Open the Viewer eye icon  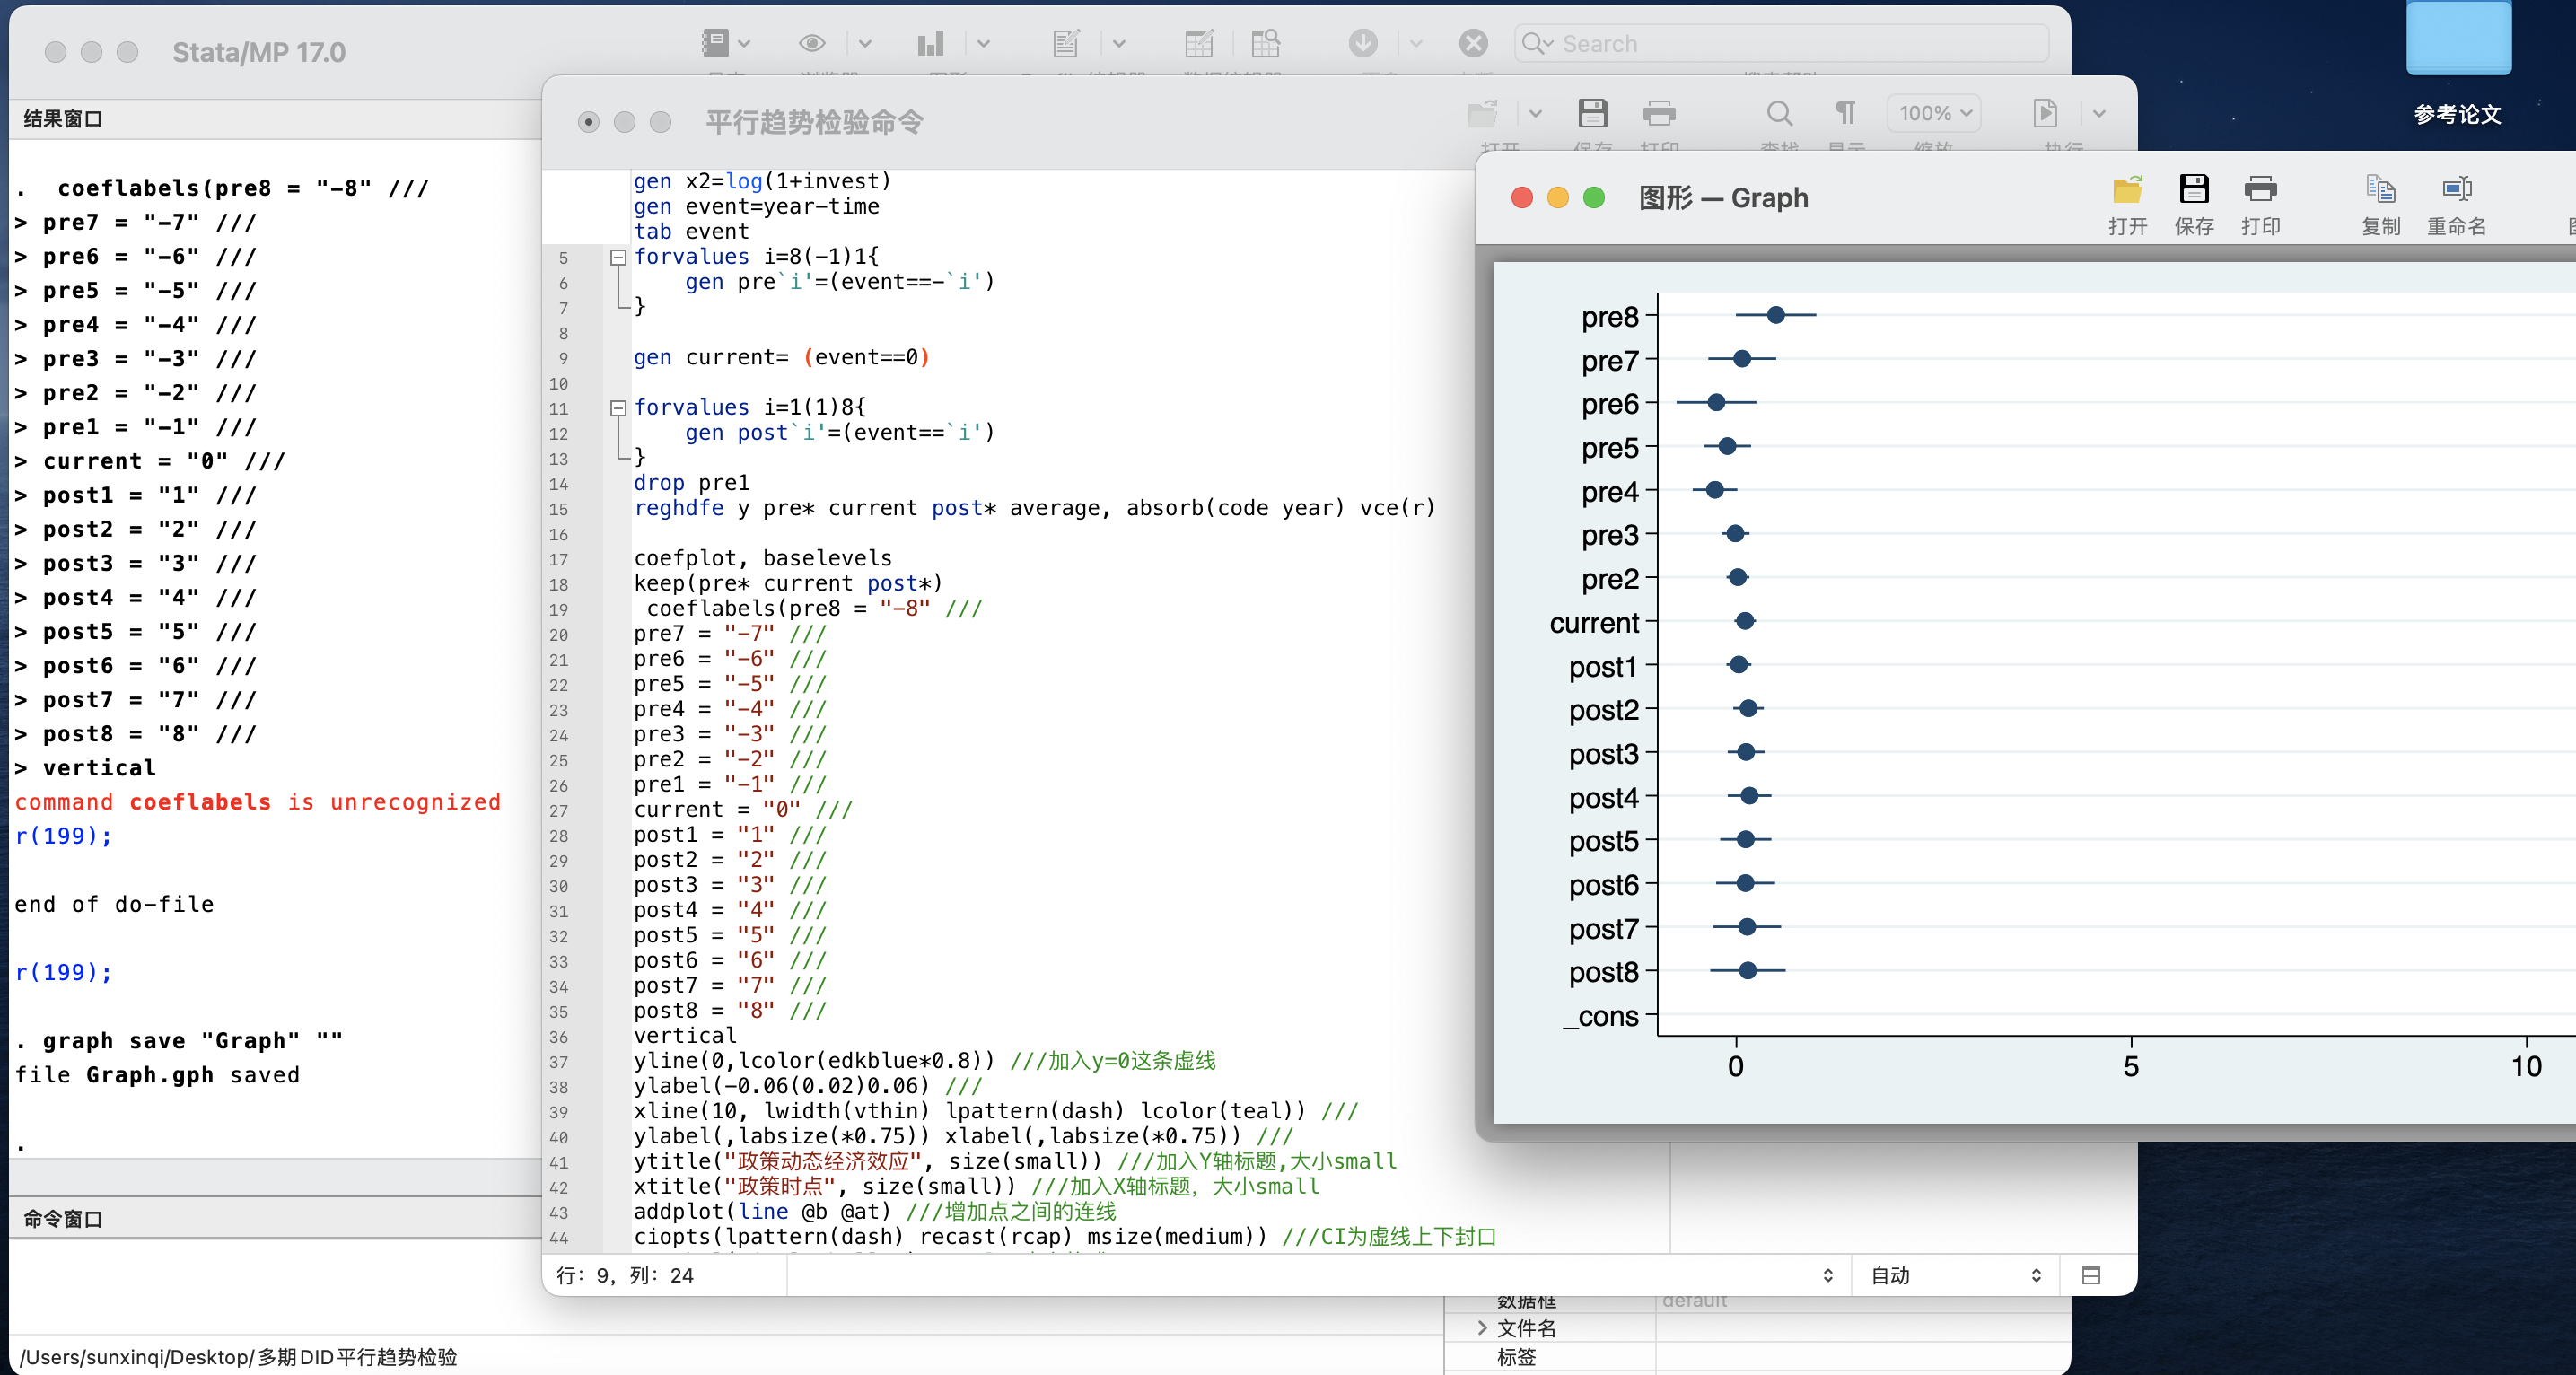812,43
